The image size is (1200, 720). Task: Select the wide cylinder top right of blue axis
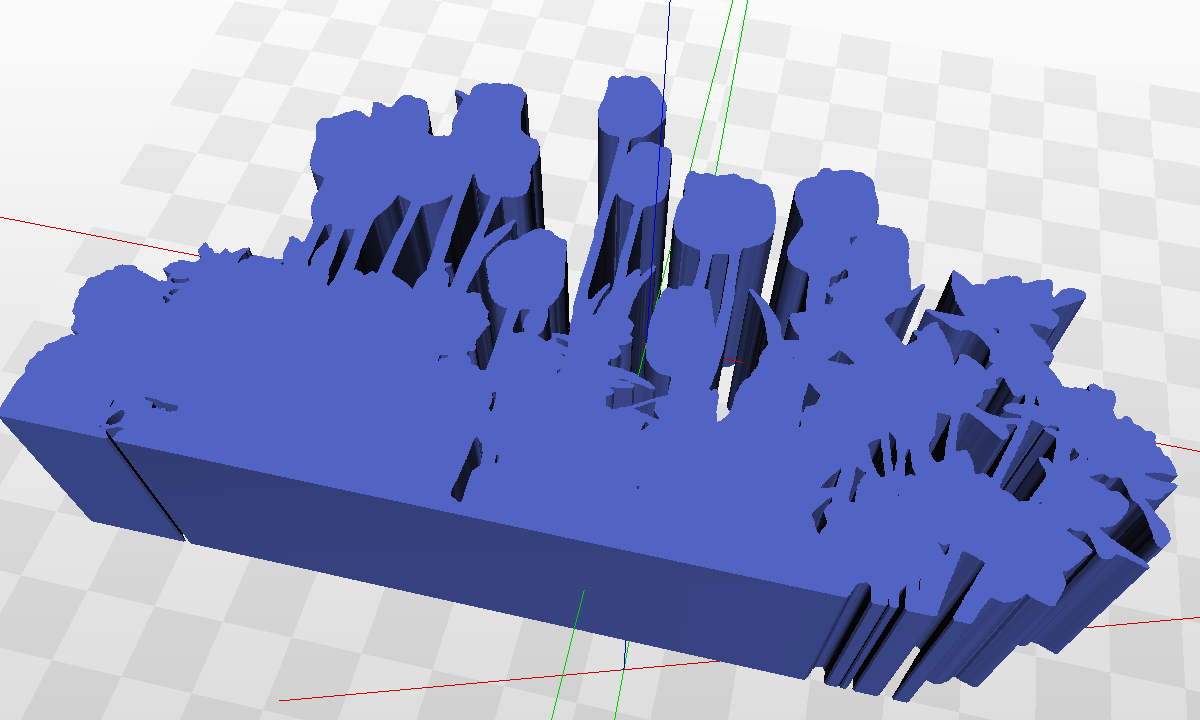pos(723,212)
